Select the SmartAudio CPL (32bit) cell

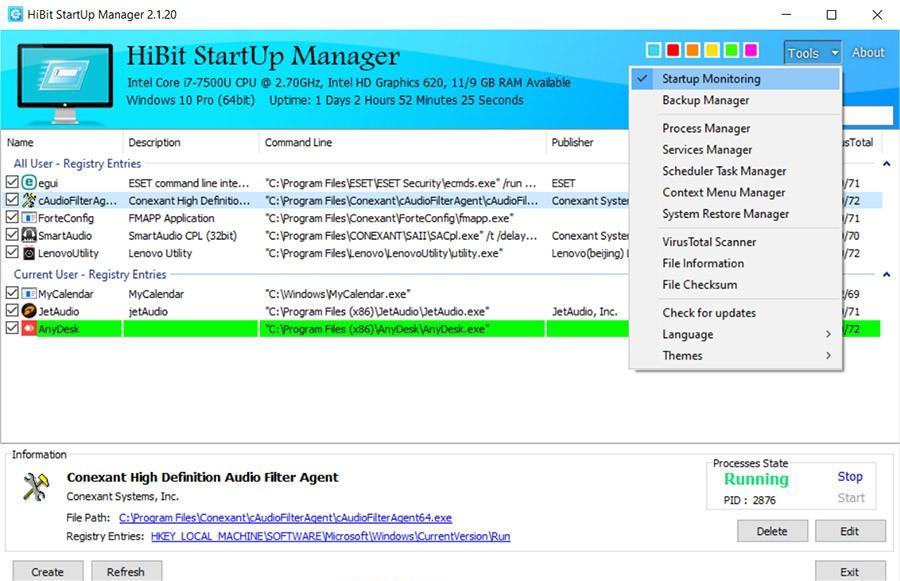click(x=183, y=235)
